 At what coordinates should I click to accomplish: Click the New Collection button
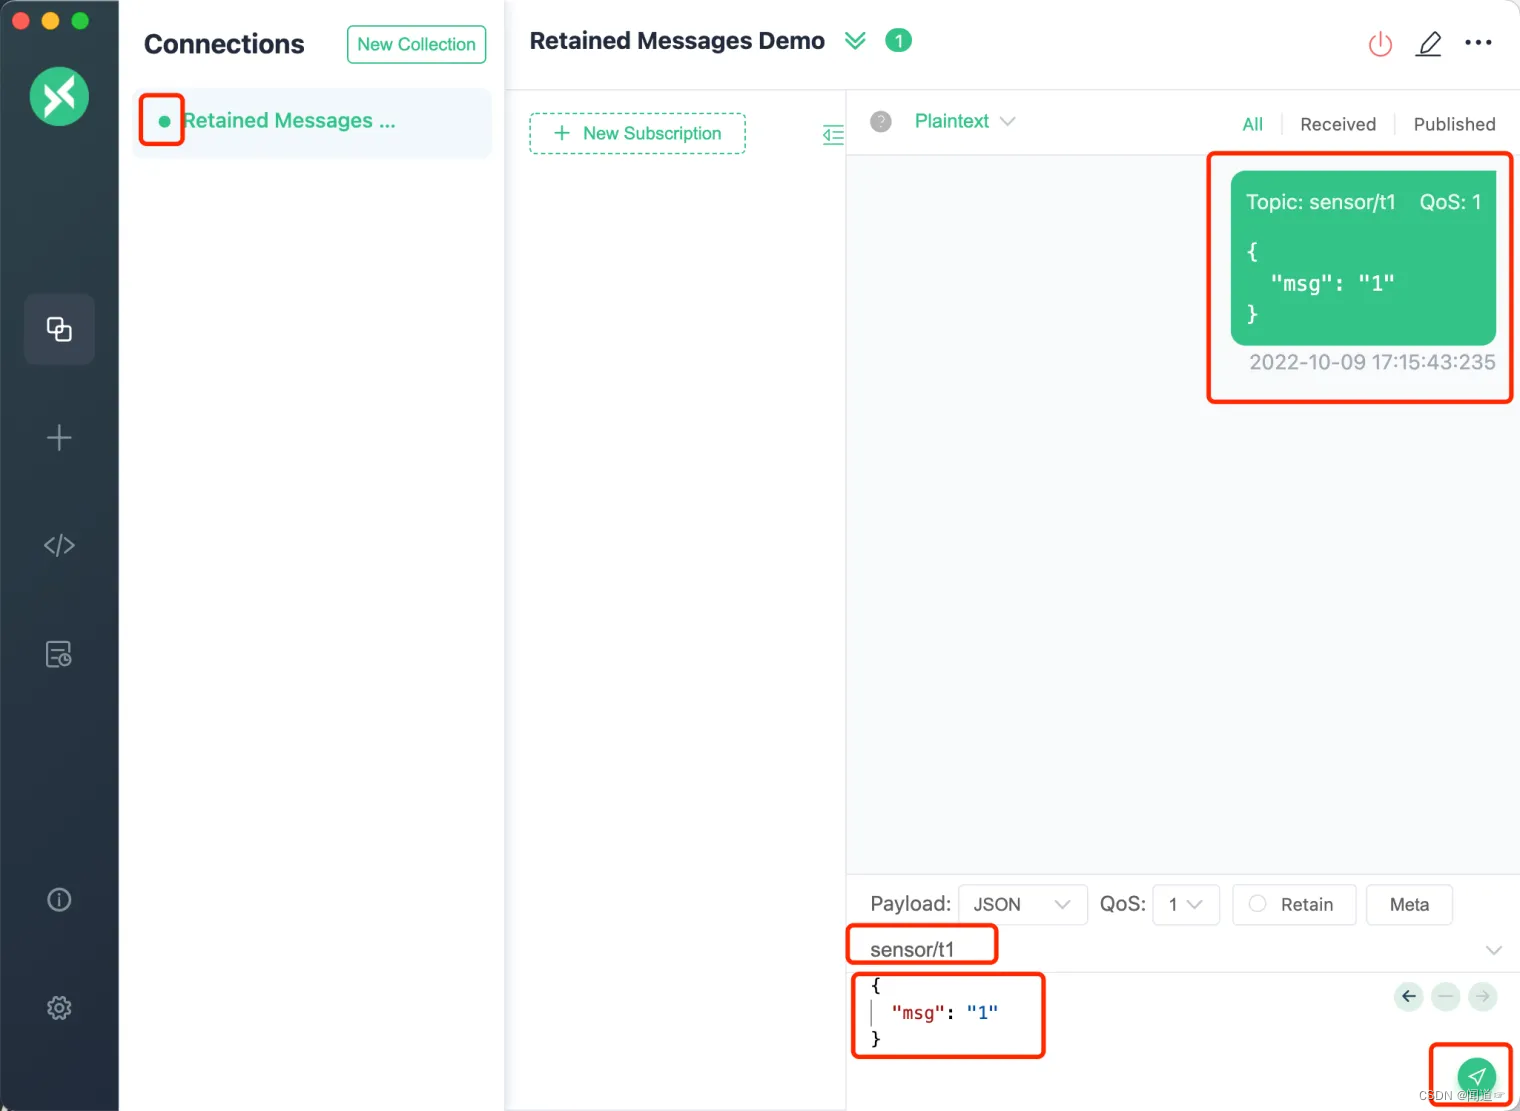click(x=416, y=44)
